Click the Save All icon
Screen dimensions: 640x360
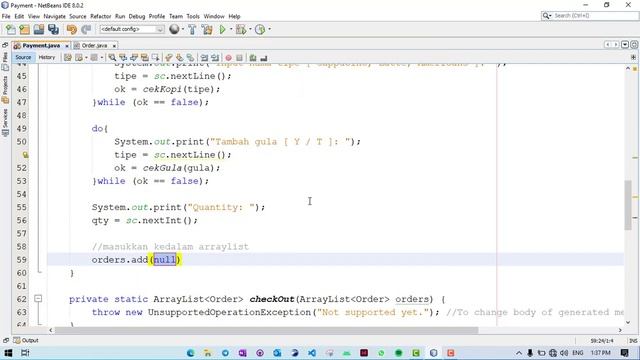pyautogui.click(x=53, y=29)
